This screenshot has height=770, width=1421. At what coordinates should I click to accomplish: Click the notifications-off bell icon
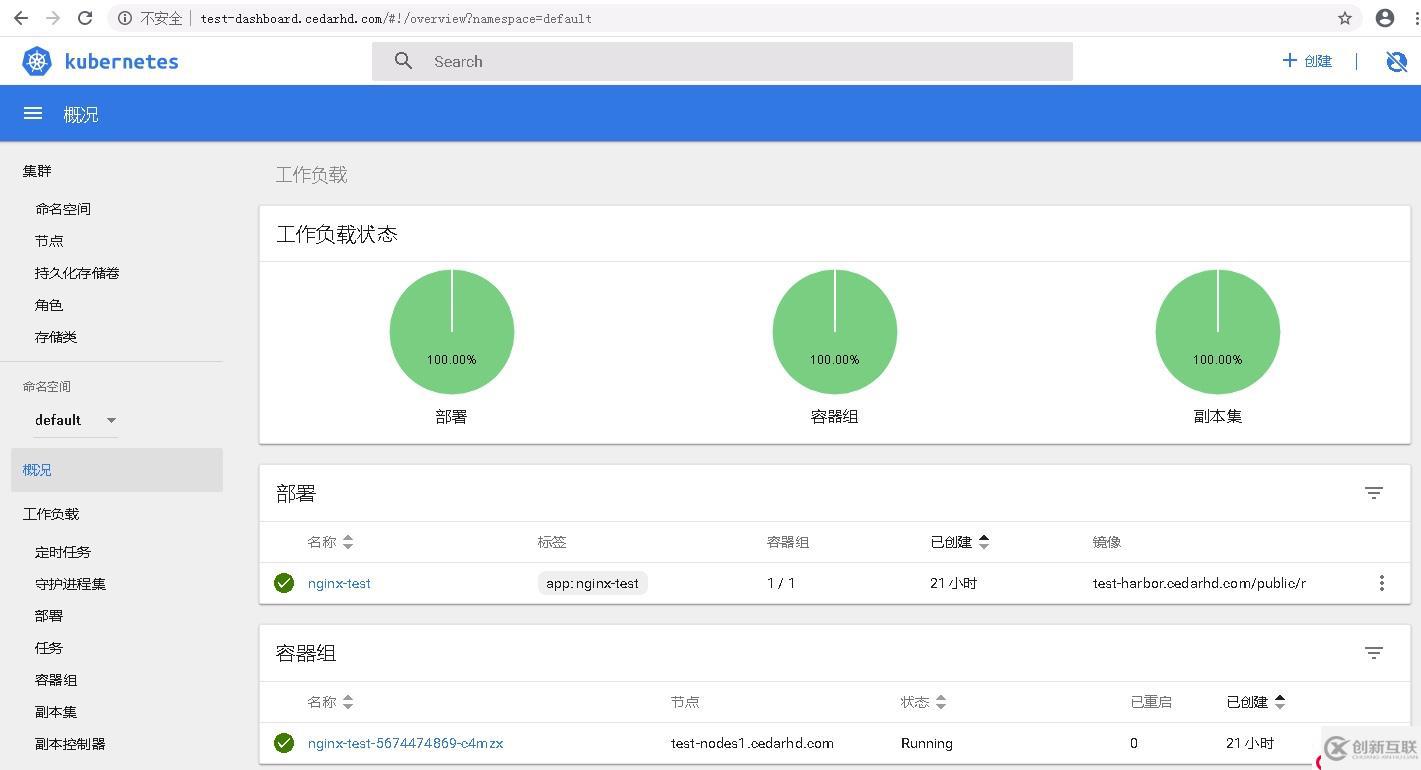coord(1397,61)
